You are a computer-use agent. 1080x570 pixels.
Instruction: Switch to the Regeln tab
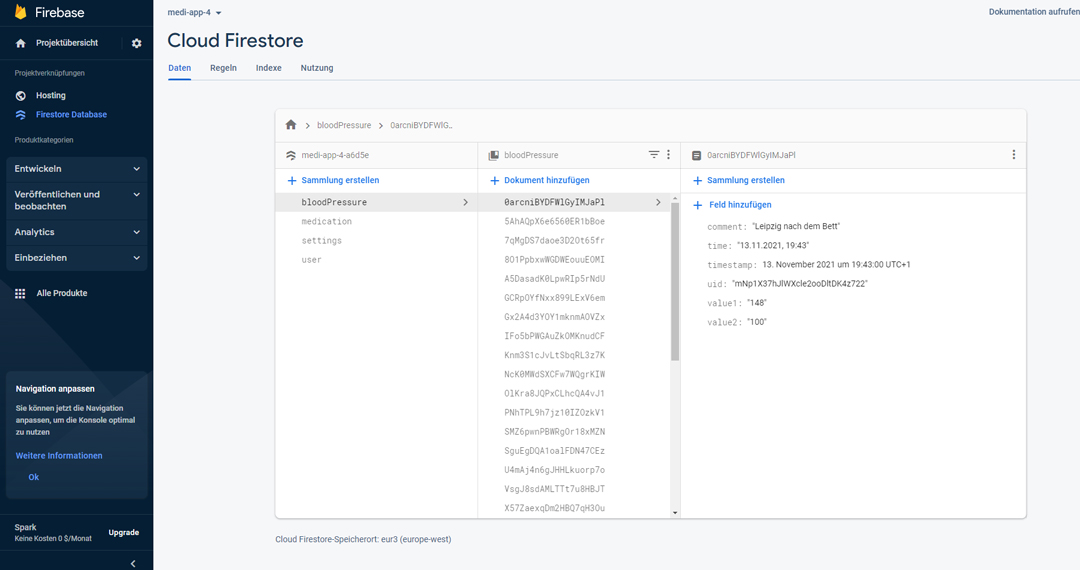(x=223, y=68)
